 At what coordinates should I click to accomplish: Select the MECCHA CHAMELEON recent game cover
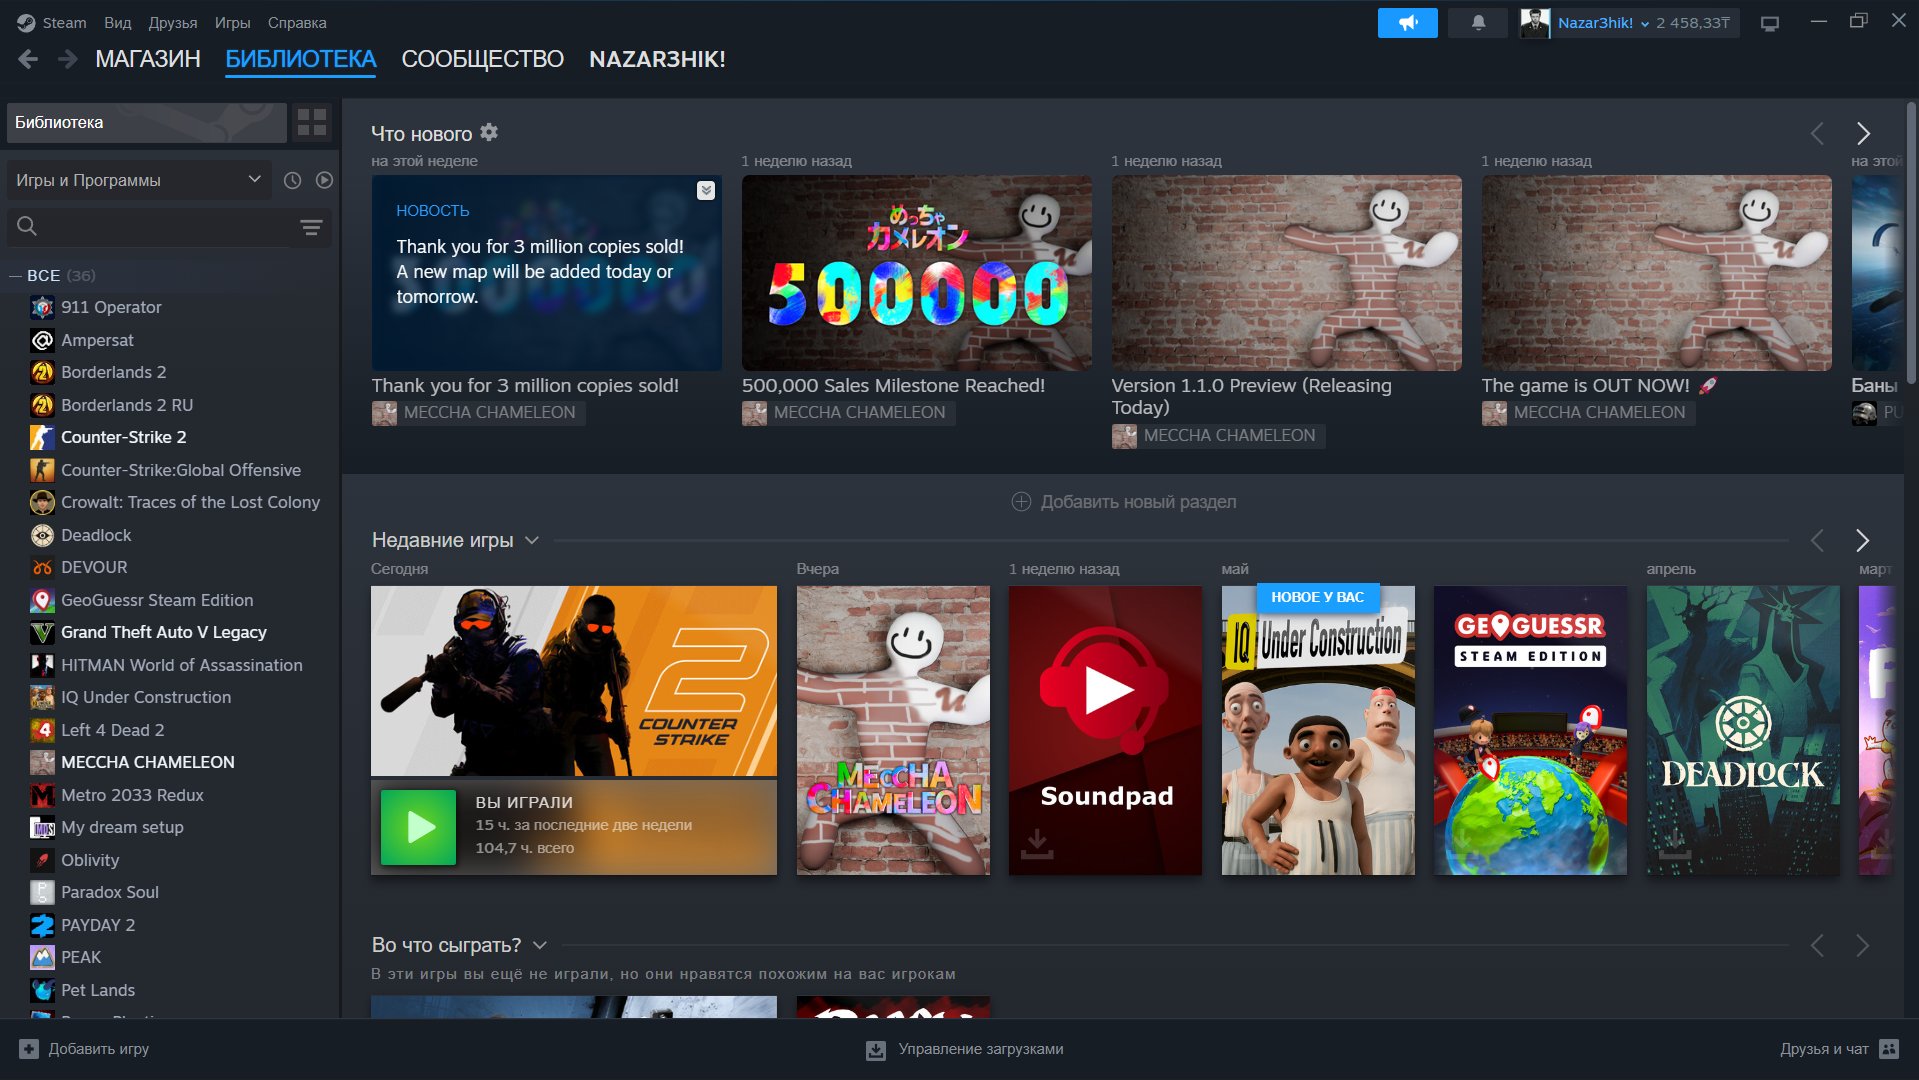click(x=893, y=730)
